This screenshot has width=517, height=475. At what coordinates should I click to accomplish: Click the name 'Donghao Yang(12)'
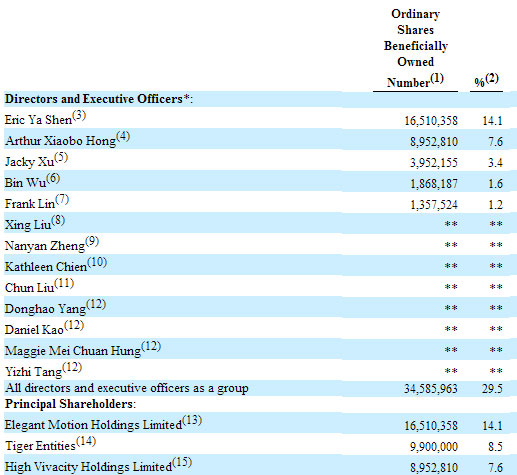tap(55, 307)
